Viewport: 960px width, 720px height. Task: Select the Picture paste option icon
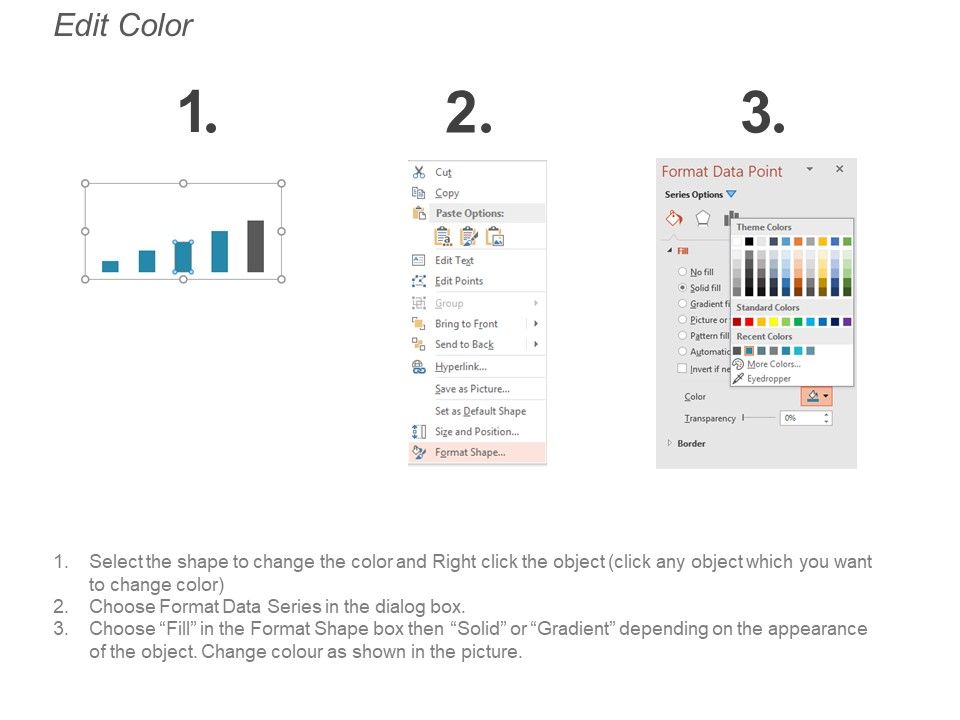pyautogui.click(x=495, y=235)
